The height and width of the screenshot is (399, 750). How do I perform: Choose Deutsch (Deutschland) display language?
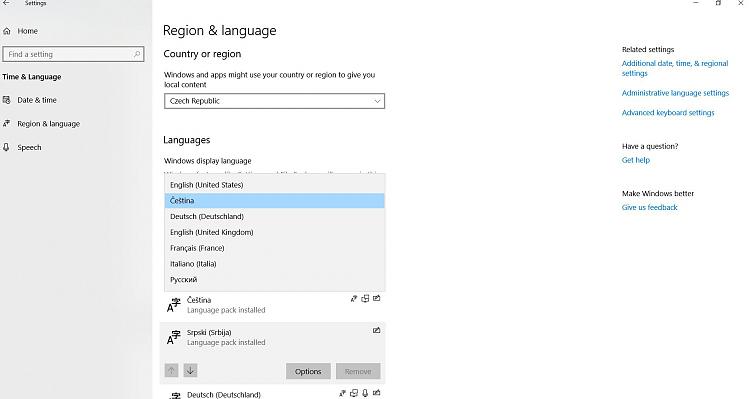pyautogui.click(x=275, y=217)
